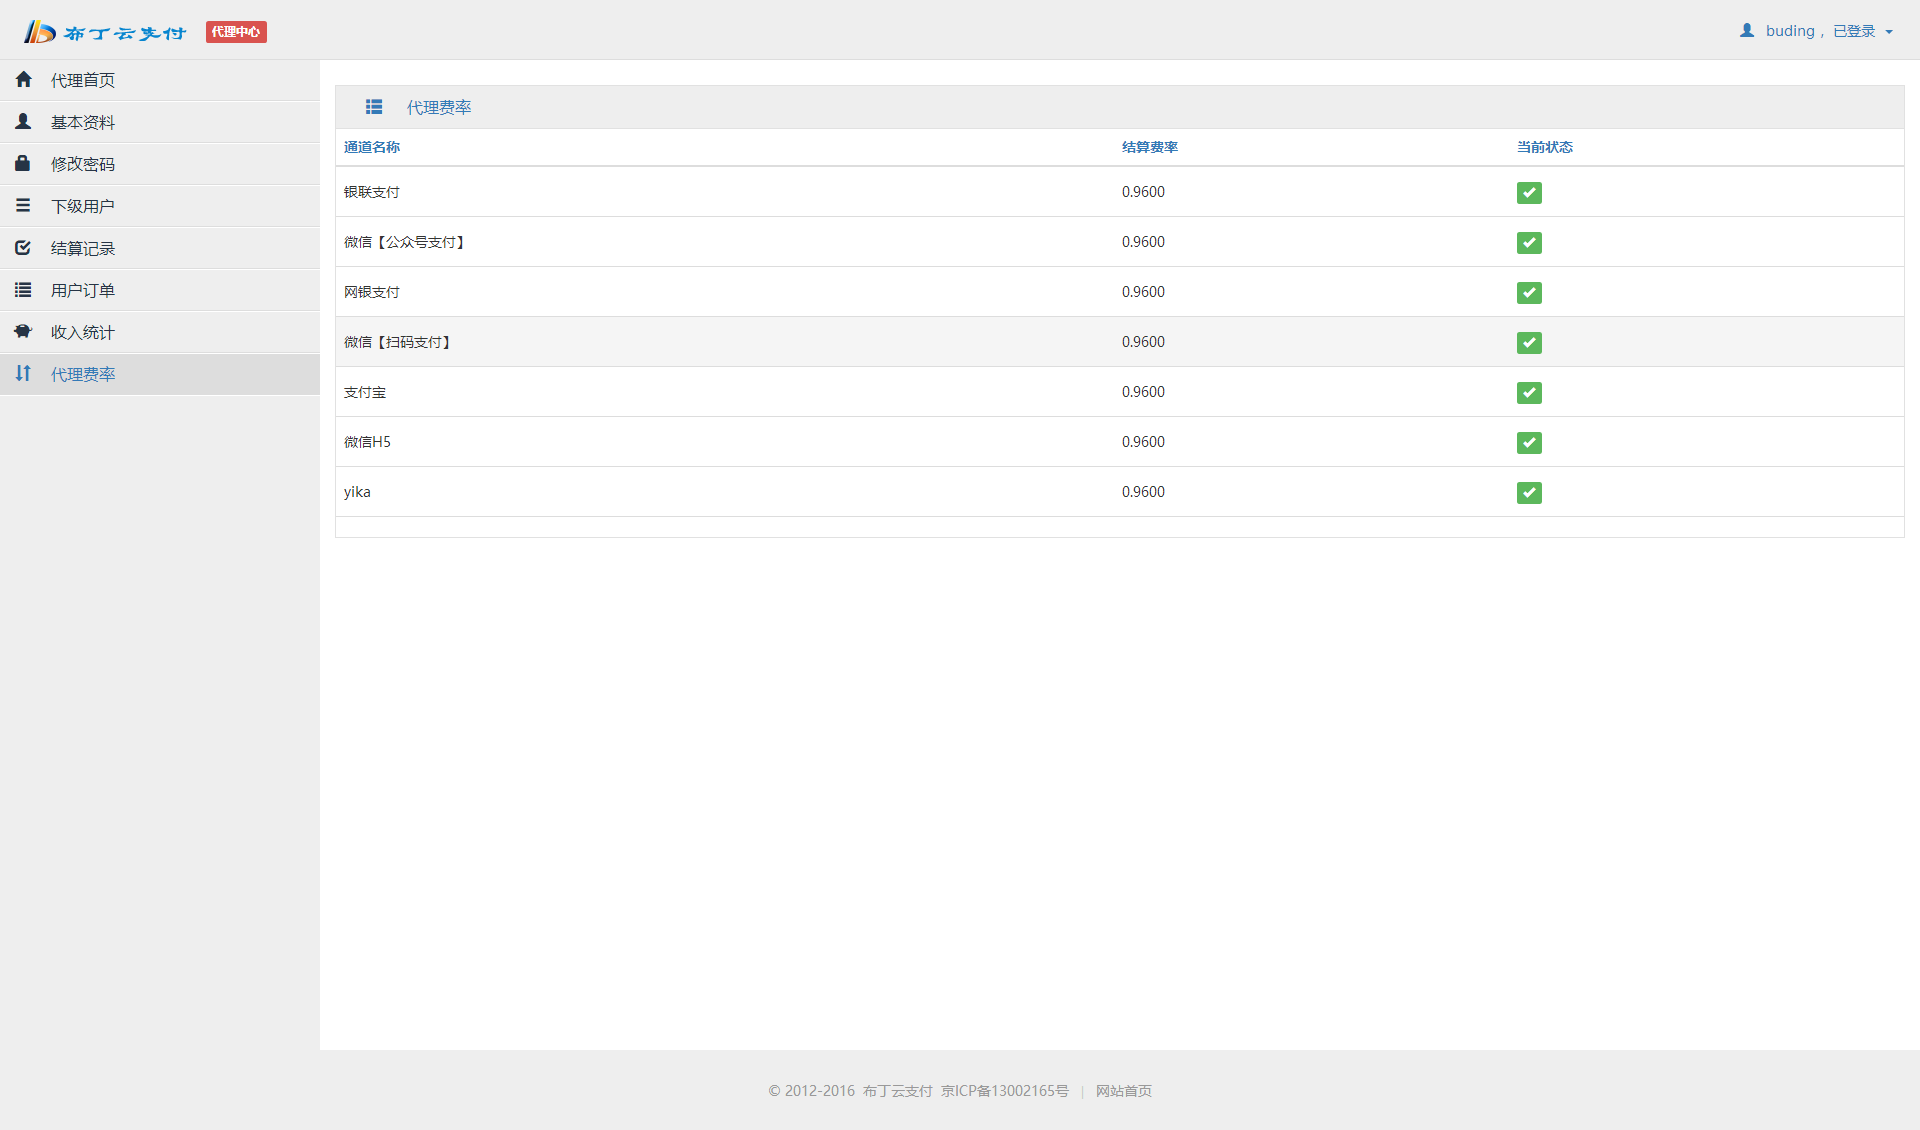Click the 通道名称 column header
The image size is (1920, 1130).
click(372, 147)
